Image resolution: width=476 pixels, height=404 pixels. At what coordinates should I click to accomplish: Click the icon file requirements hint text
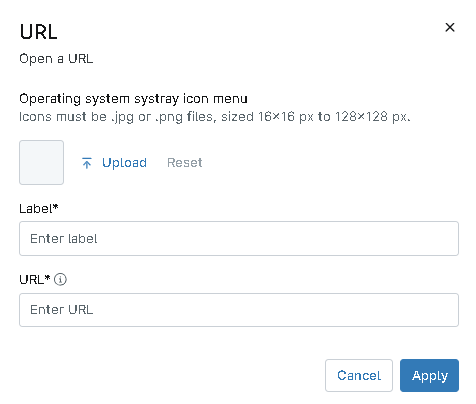[x=215, y=117]
